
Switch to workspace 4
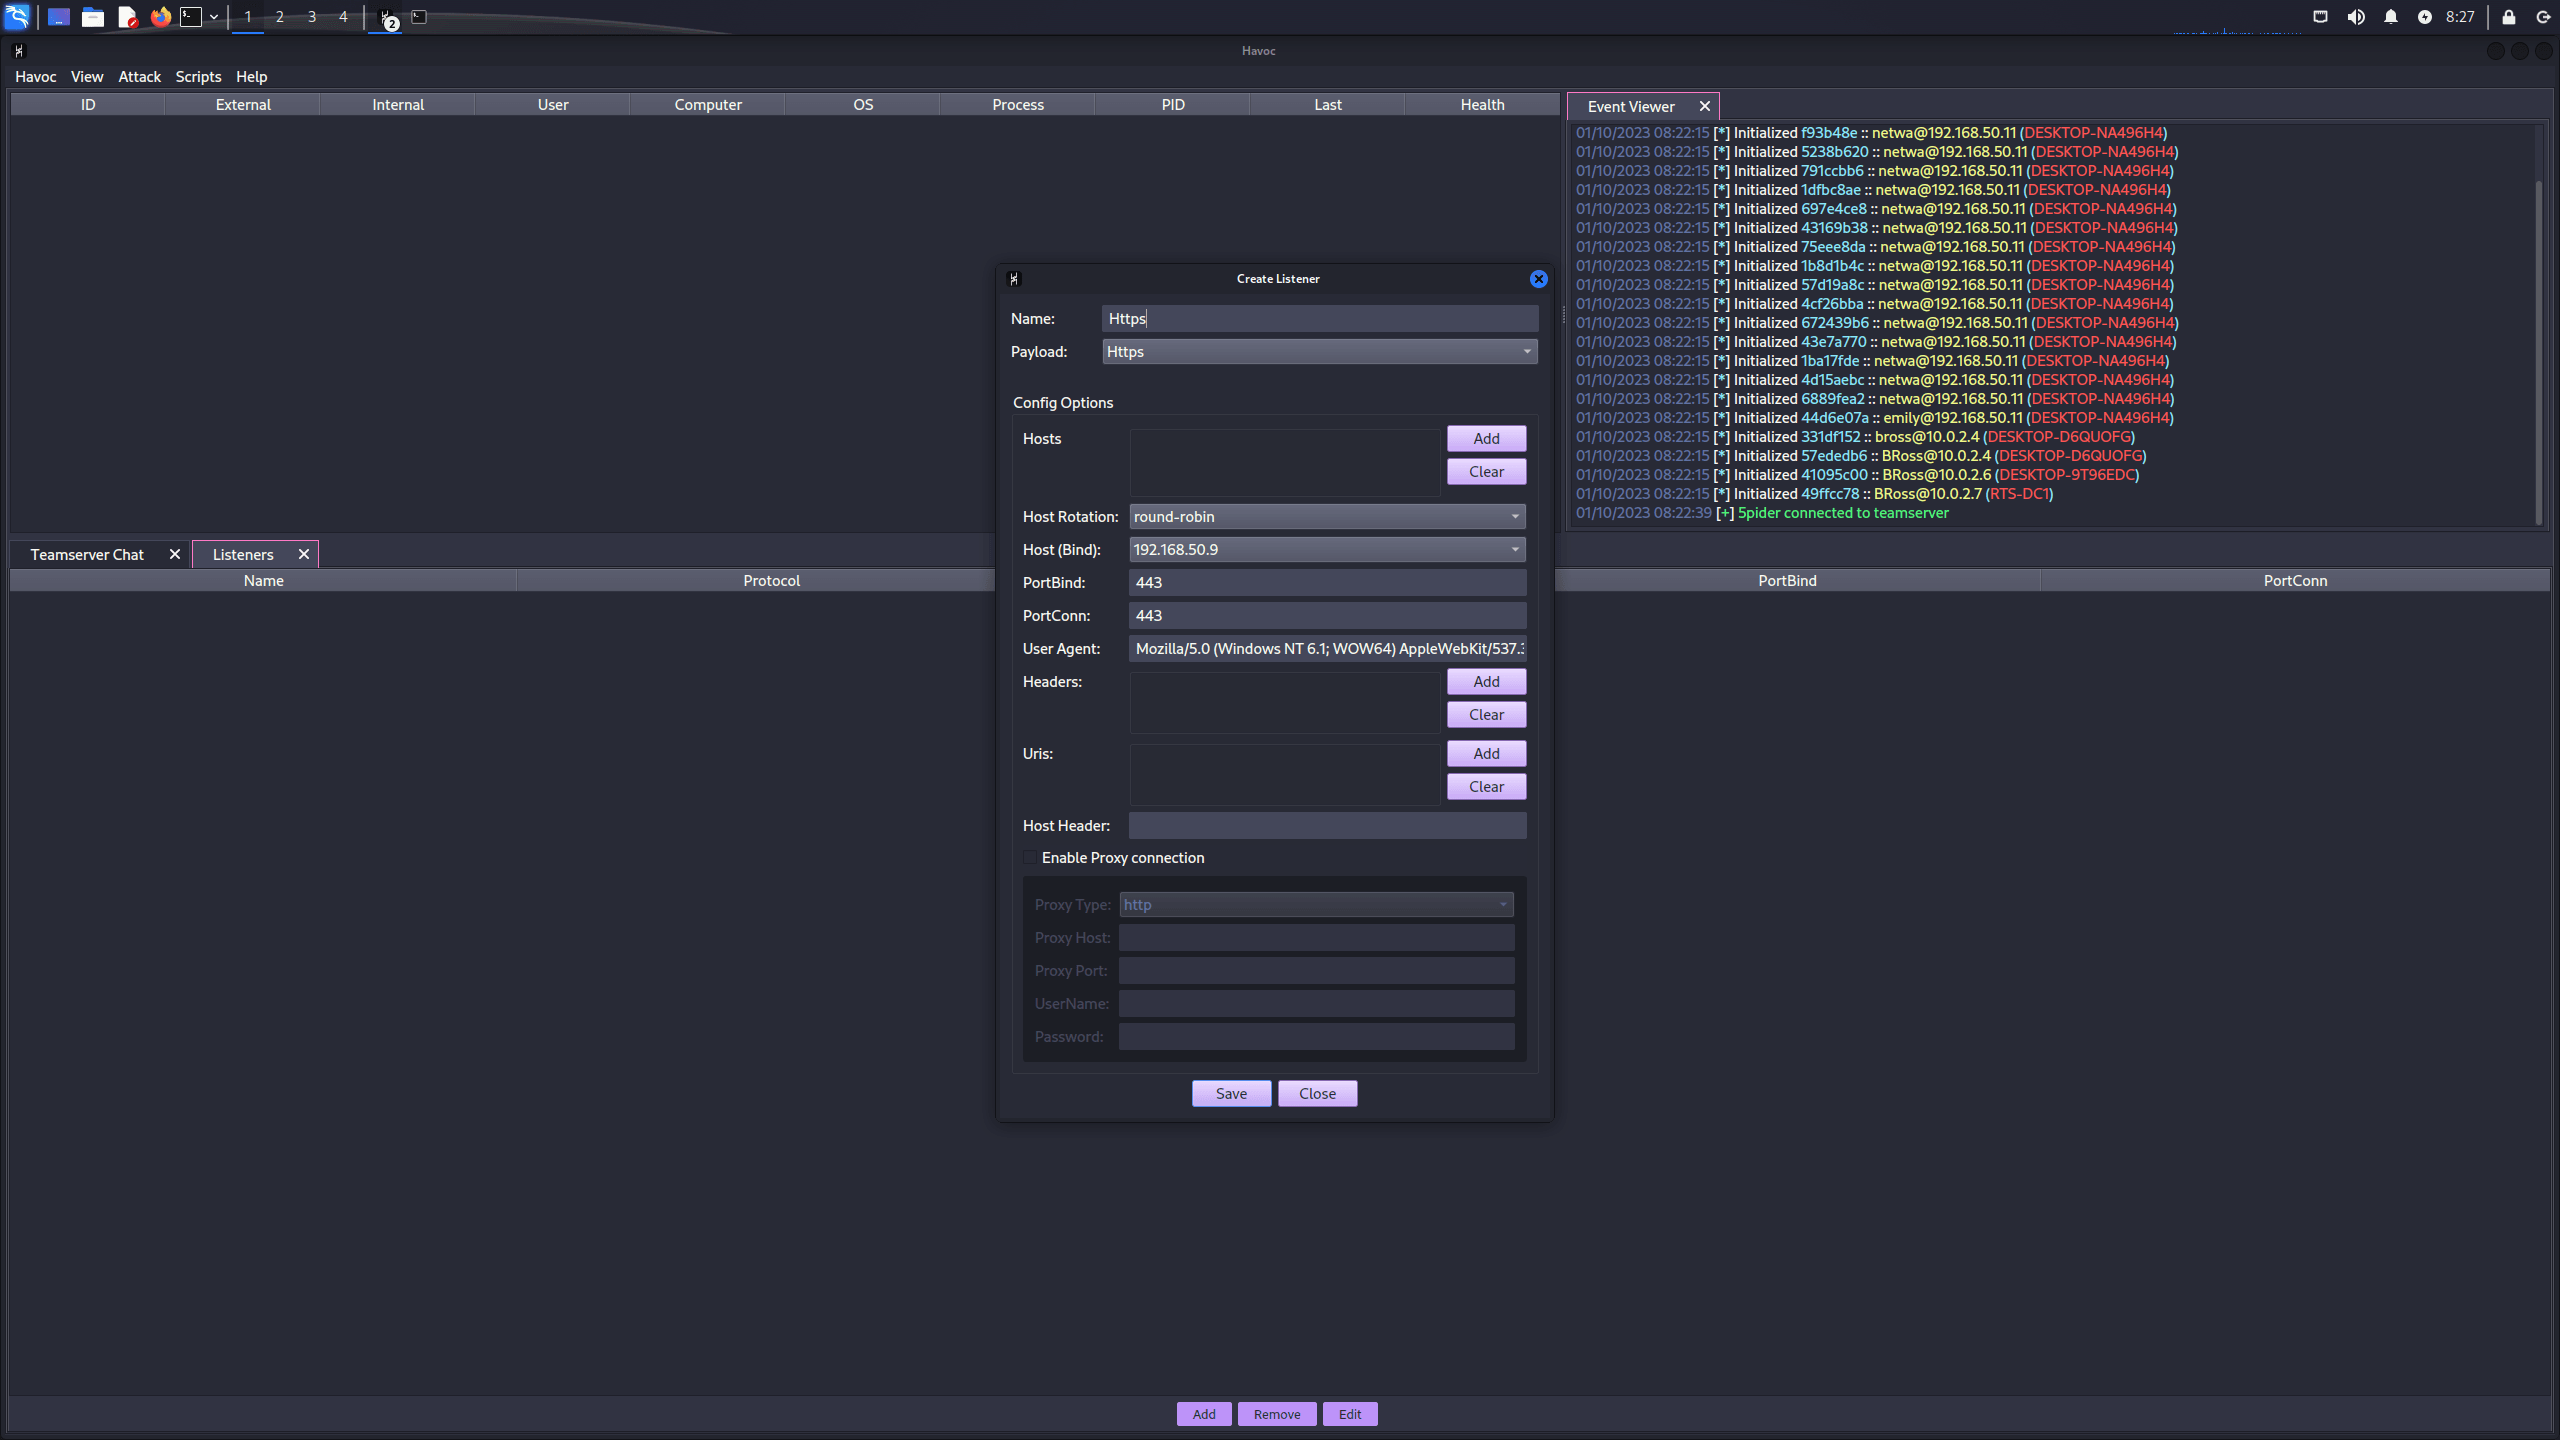point(344,17)
